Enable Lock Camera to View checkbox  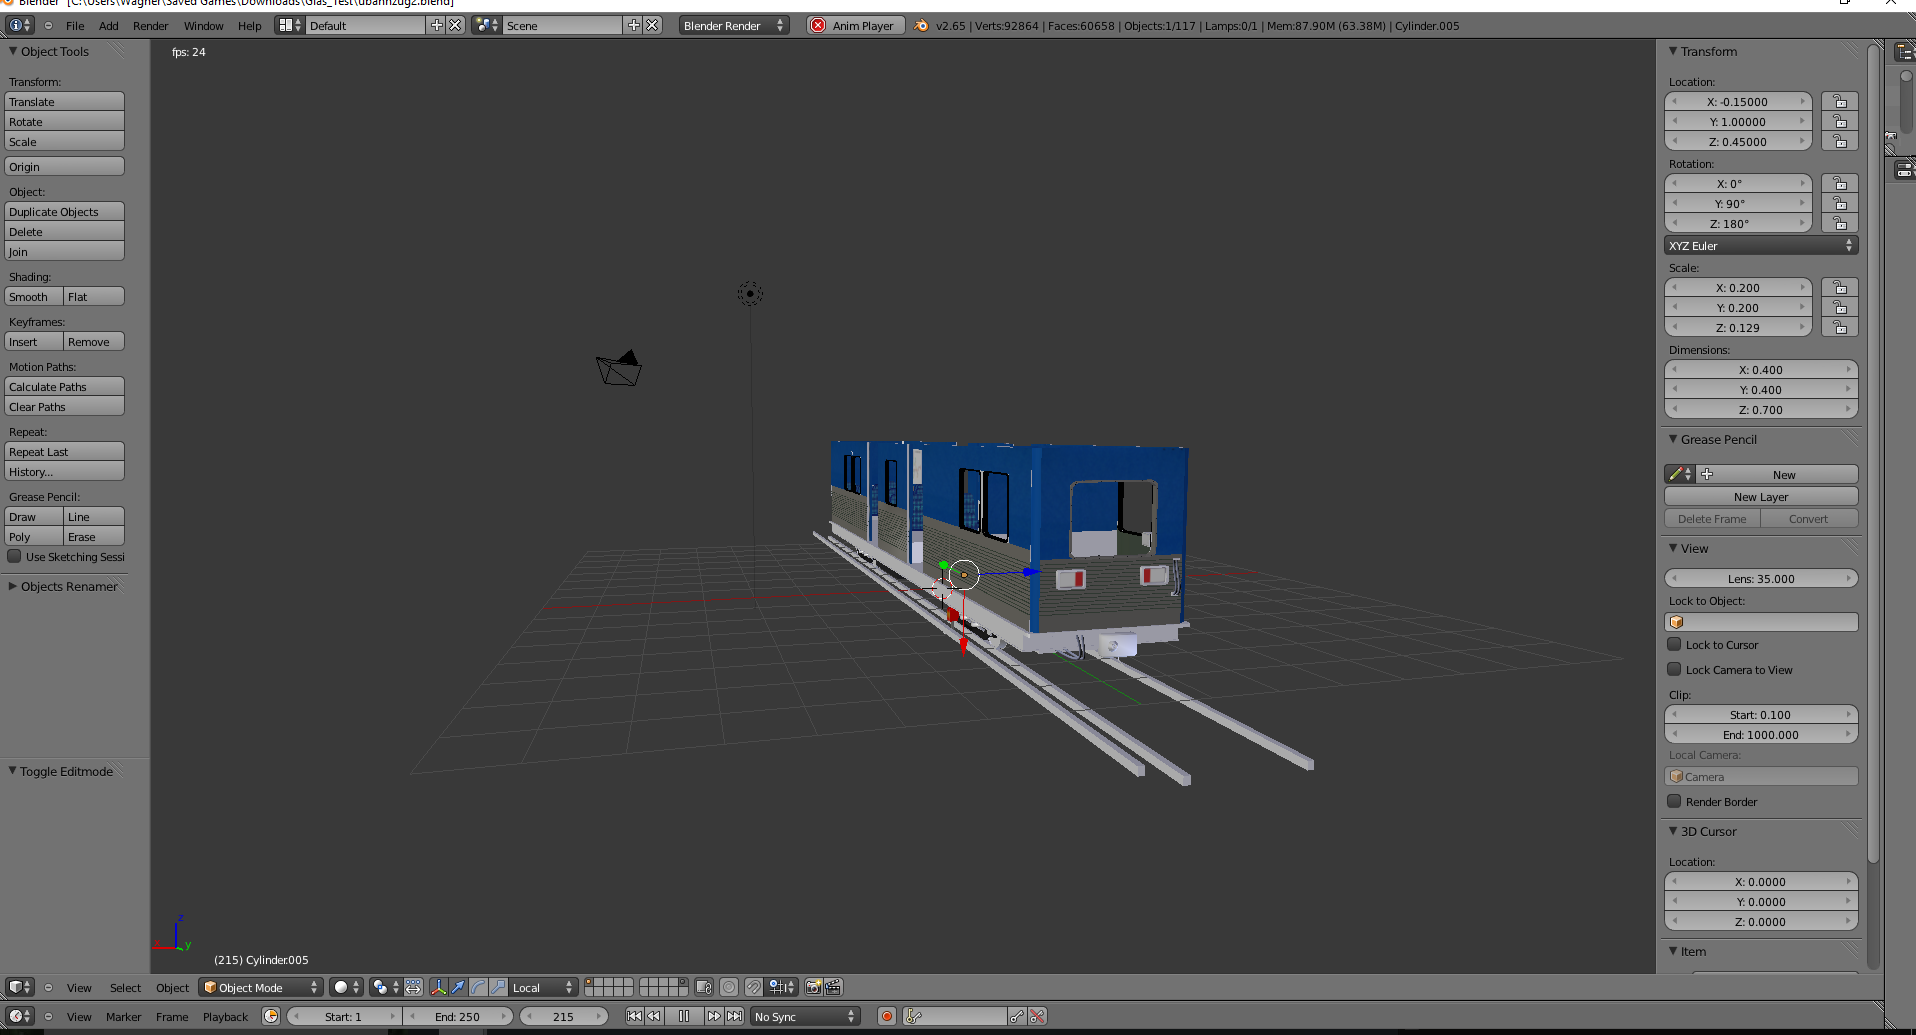[1674, 670]
